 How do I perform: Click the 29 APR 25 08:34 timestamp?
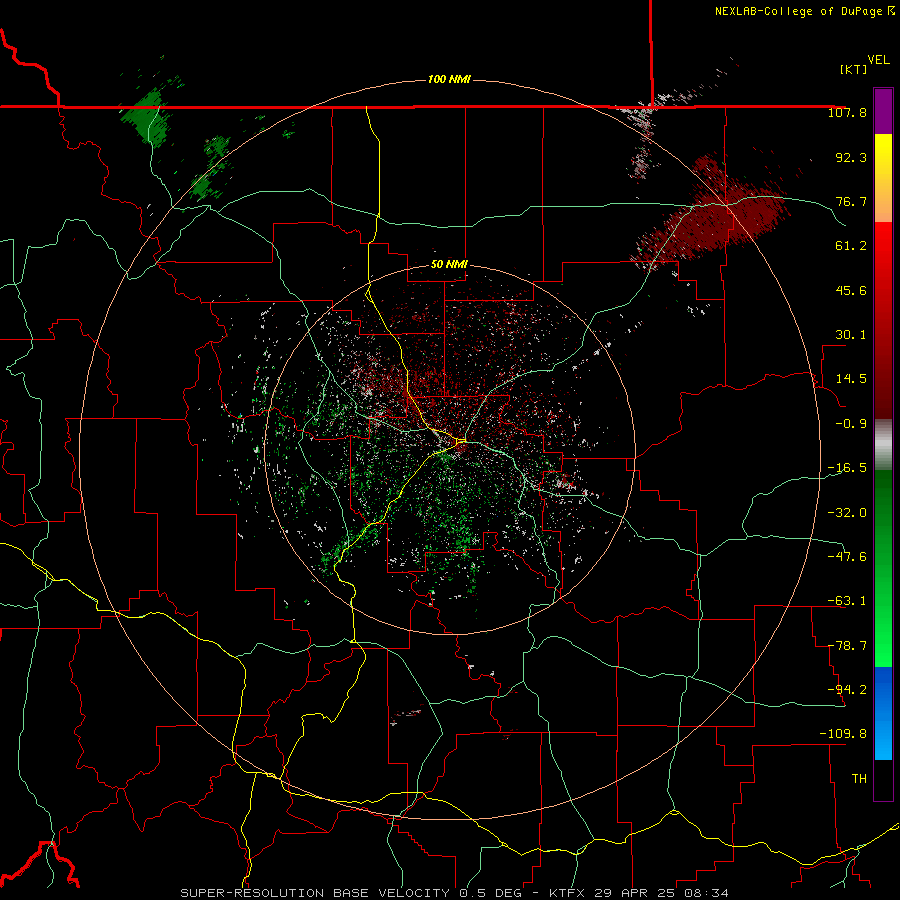[x=661, y=893]
